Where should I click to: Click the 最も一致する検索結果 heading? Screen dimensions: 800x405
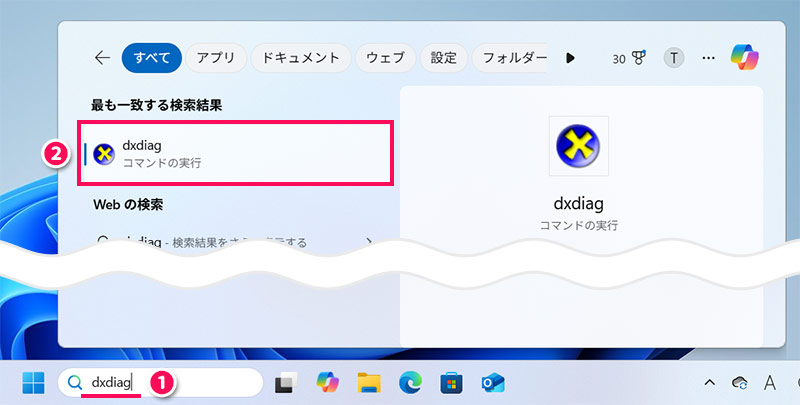(x=157, y=106)
